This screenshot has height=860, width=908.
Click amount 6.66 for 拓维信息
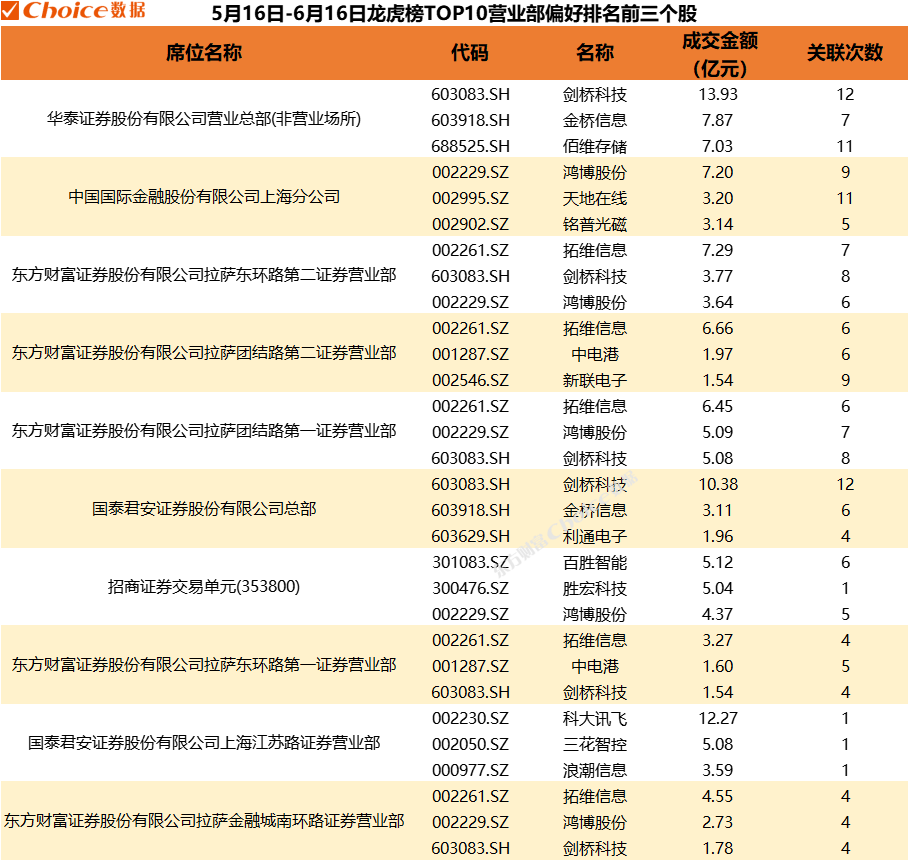pos(718,328)
